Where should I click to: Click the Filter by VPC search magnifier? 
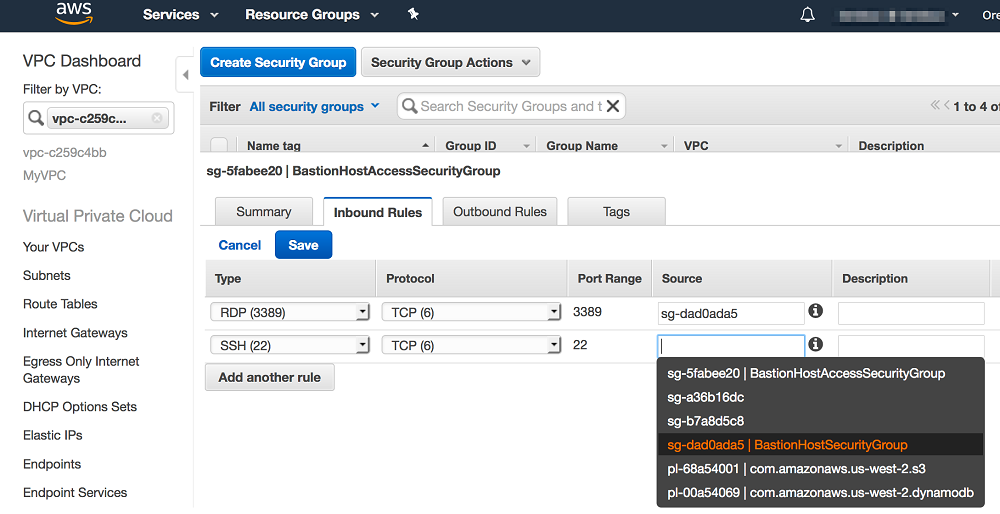coord(36,118)
